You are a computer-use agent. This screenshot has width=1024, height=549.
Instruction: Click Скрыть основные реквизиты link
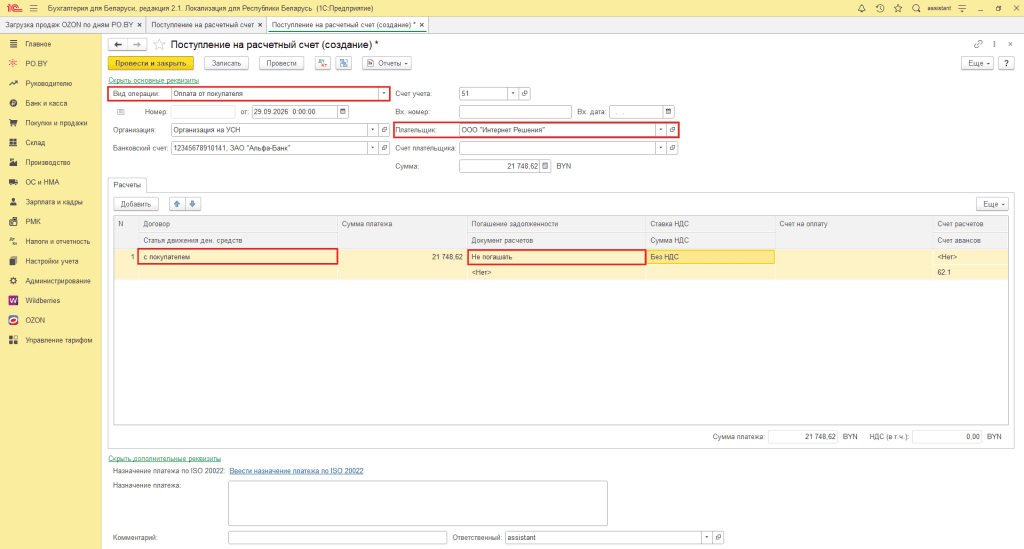pyautogui.click(x=153, y=80)
